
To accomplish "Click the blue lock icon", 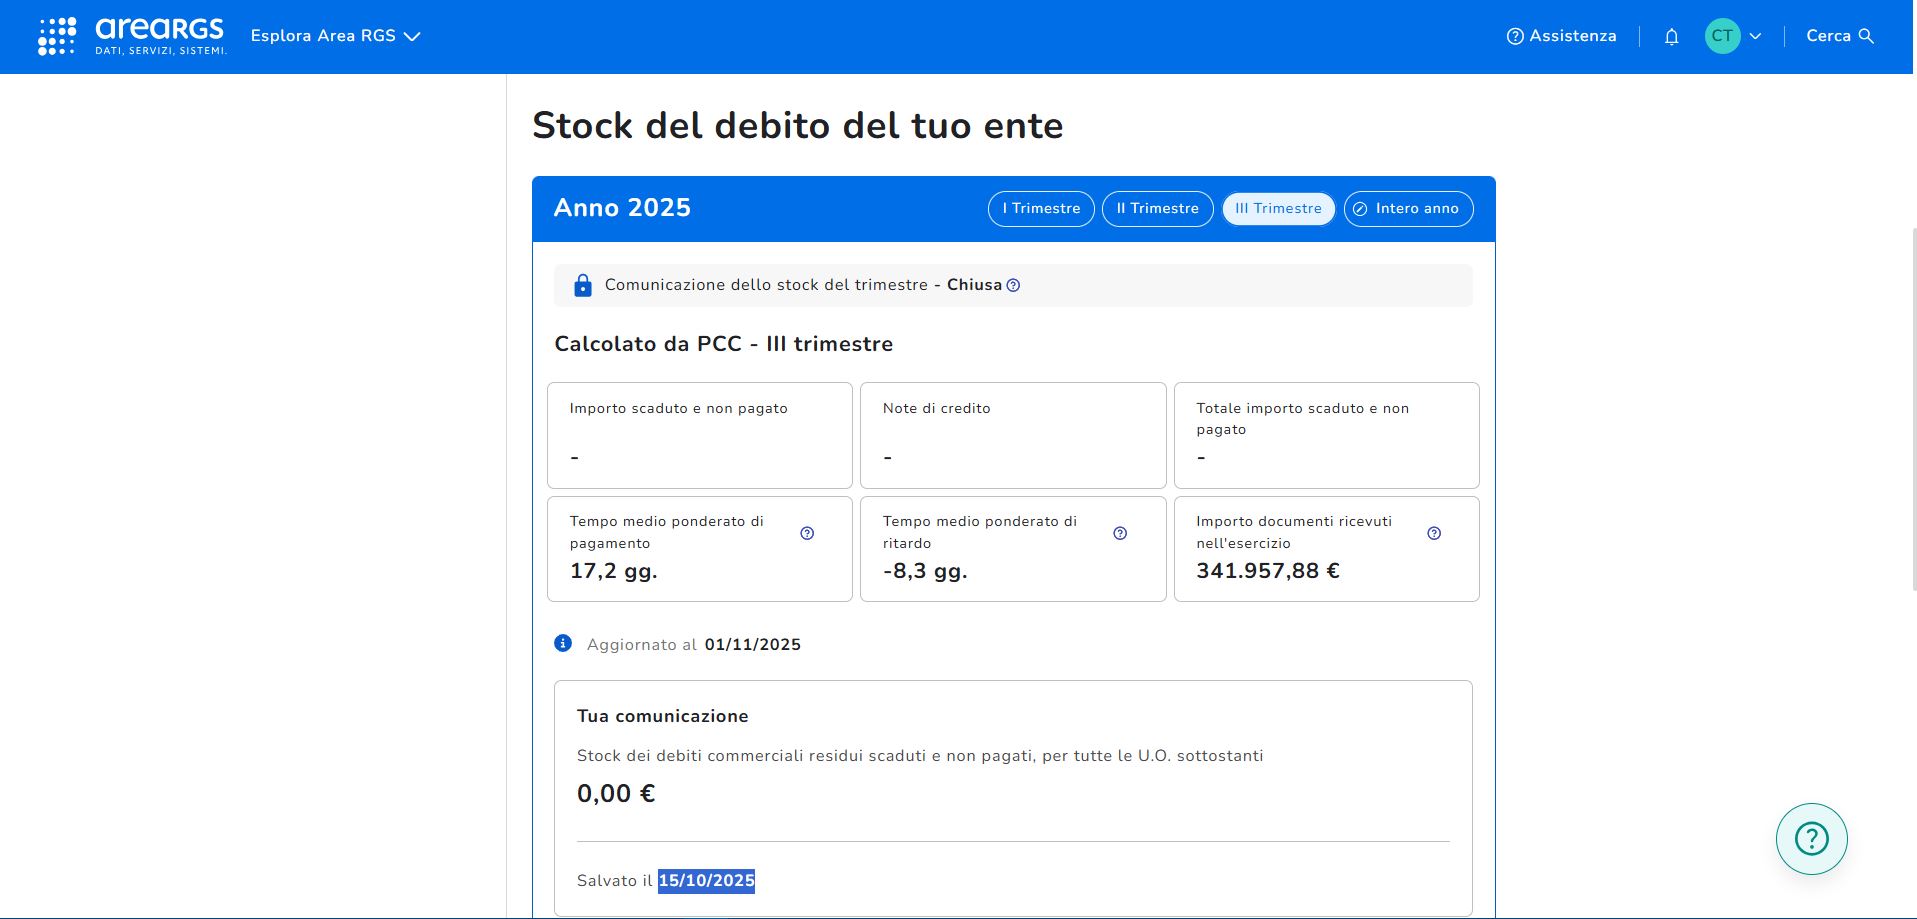I will [583, 286].
